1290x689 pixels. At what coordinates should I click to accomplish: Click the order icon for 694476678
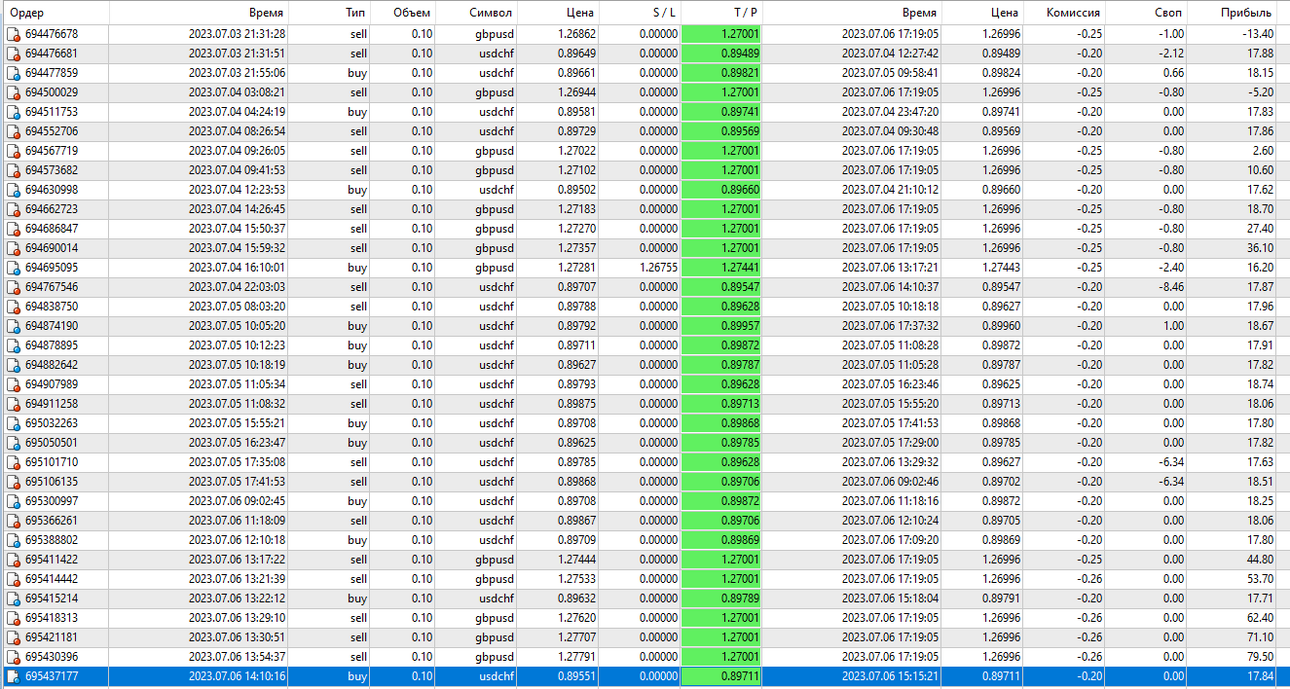13,34
